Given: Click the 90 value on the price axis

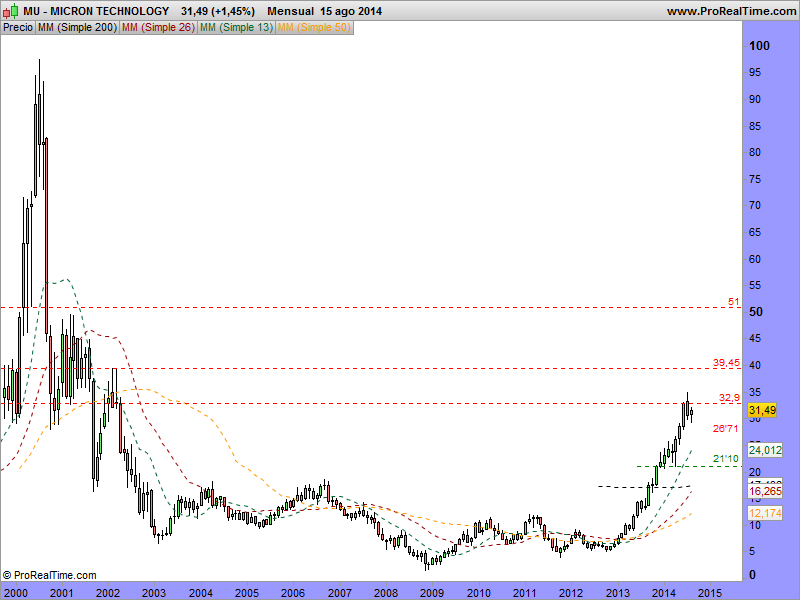Looking at the screenshot, I should (x=755, y=99).
